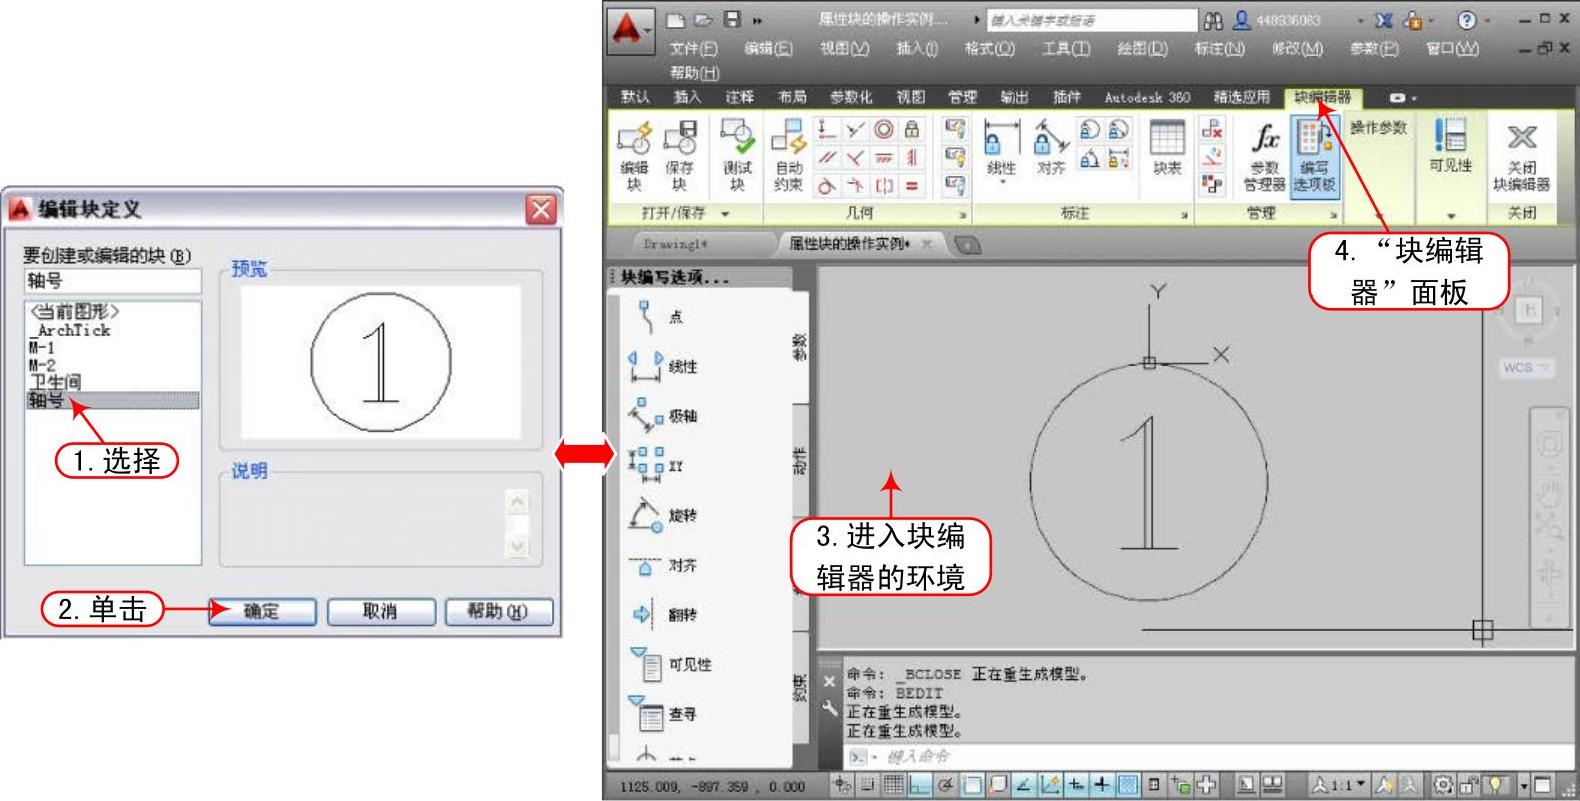1580x801 pixels.
Task: Select M-1 in the block list
Action: coord(42,347)
